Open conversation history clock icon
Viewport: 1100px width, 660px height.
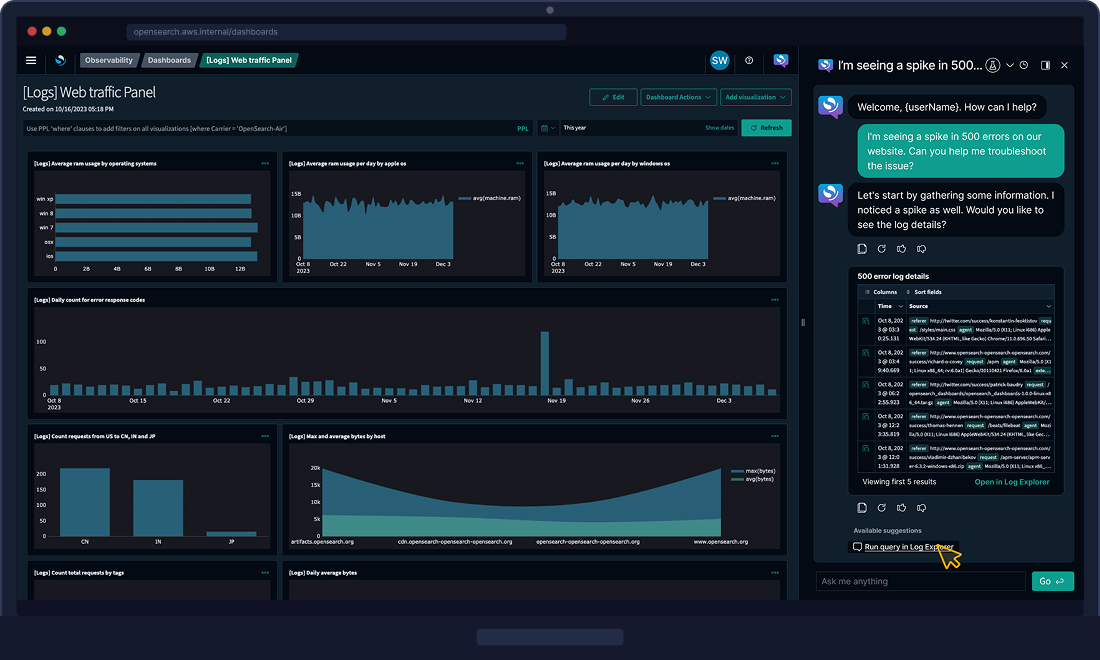click(1024, 65)
